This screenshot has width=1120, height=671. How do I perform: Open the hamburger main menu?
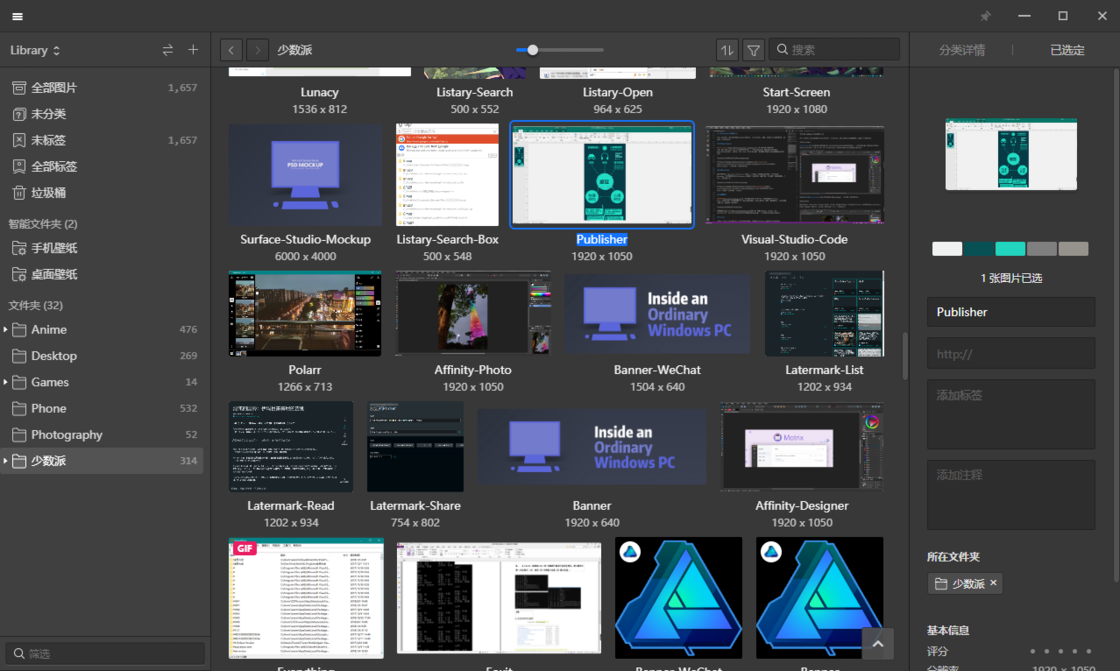17,16
